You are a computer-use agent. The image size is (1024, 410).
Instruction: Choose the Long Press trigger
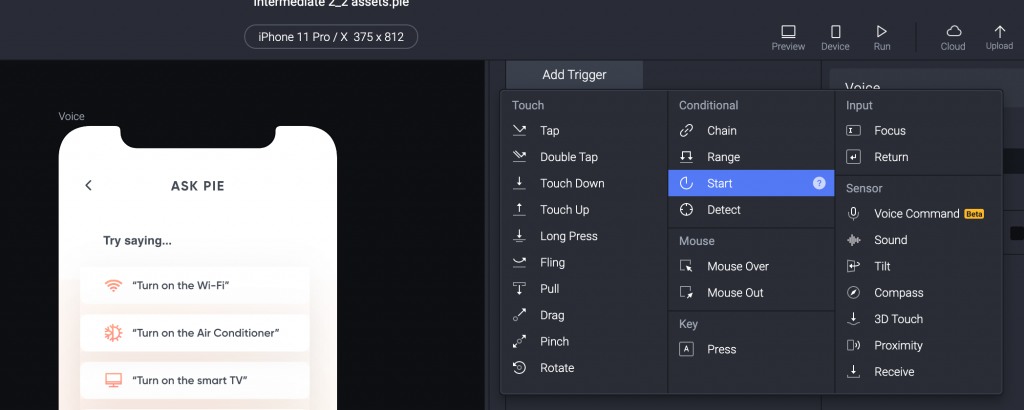[568, 236]
